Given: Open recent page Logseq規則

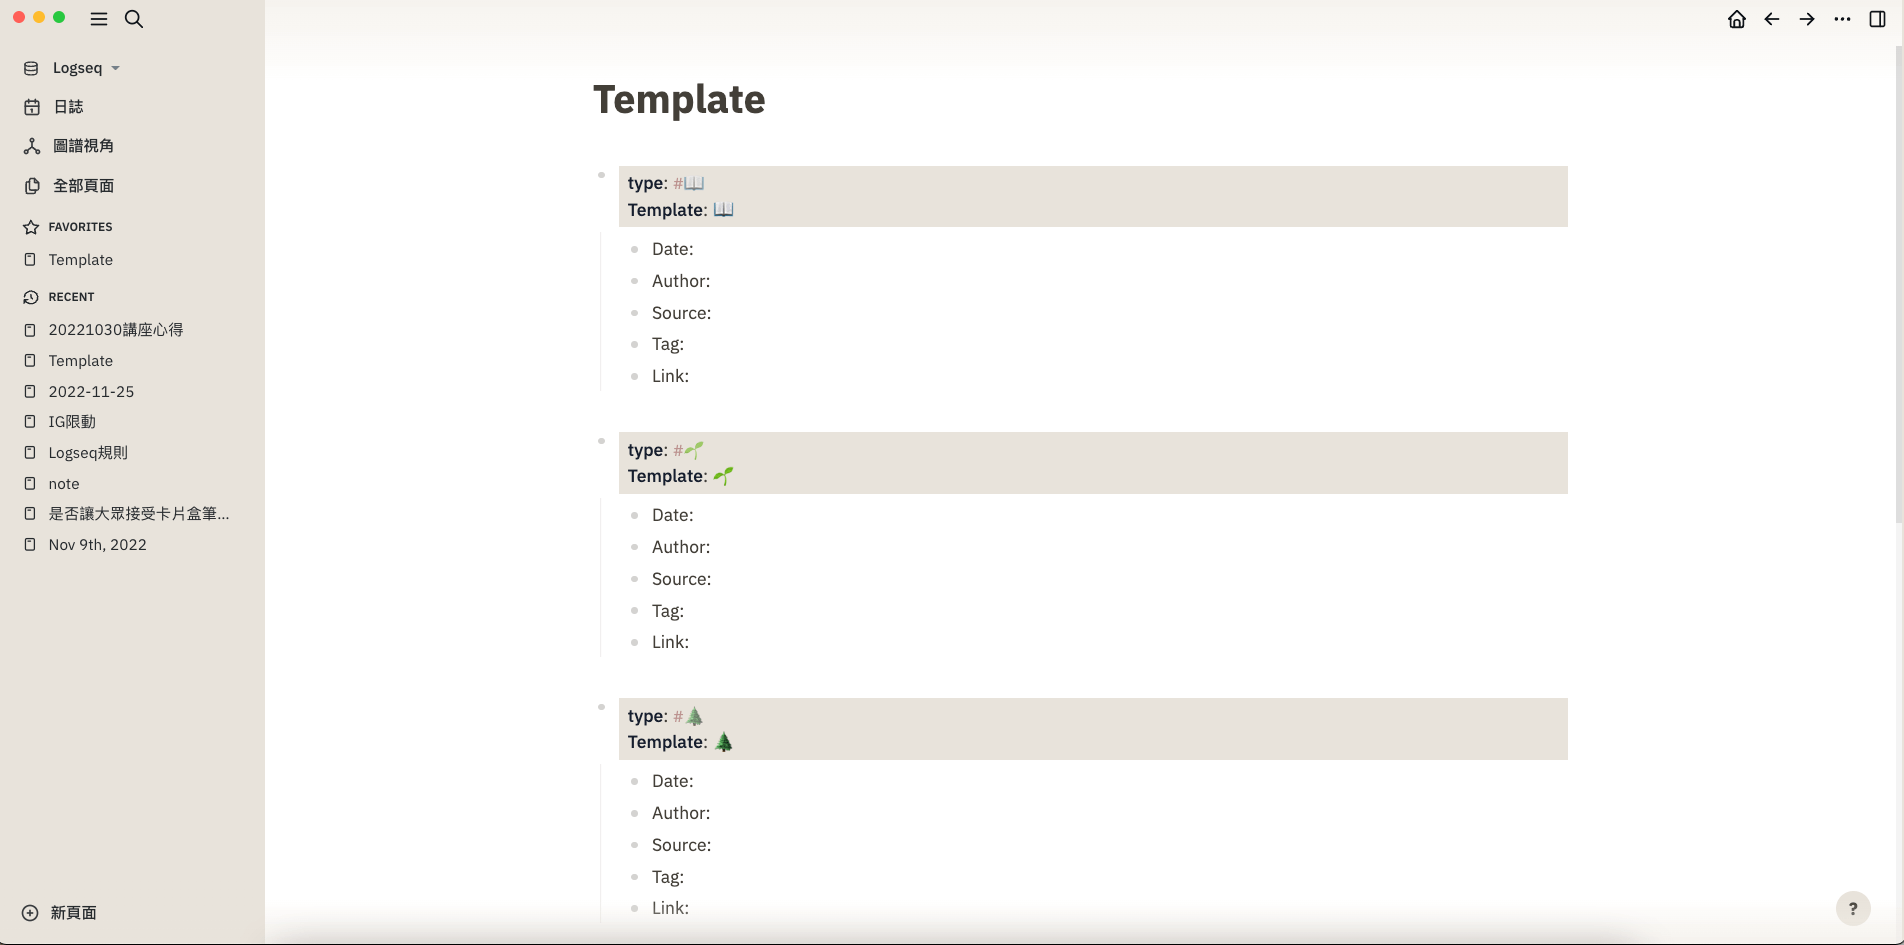Looking at the screenshot, I should coord(88,453).
